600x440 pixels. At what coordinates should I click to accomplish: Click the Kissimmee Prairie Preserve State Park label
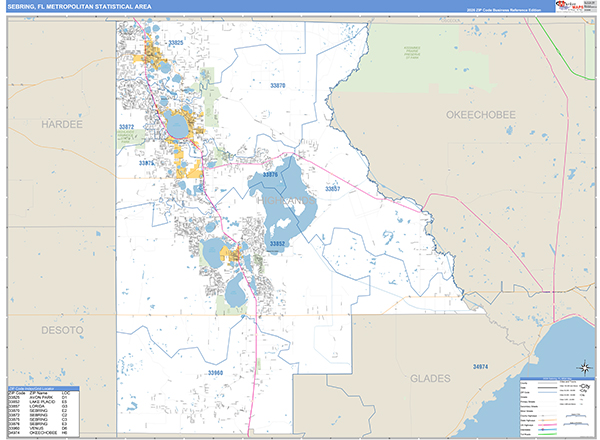click(412, 53)
